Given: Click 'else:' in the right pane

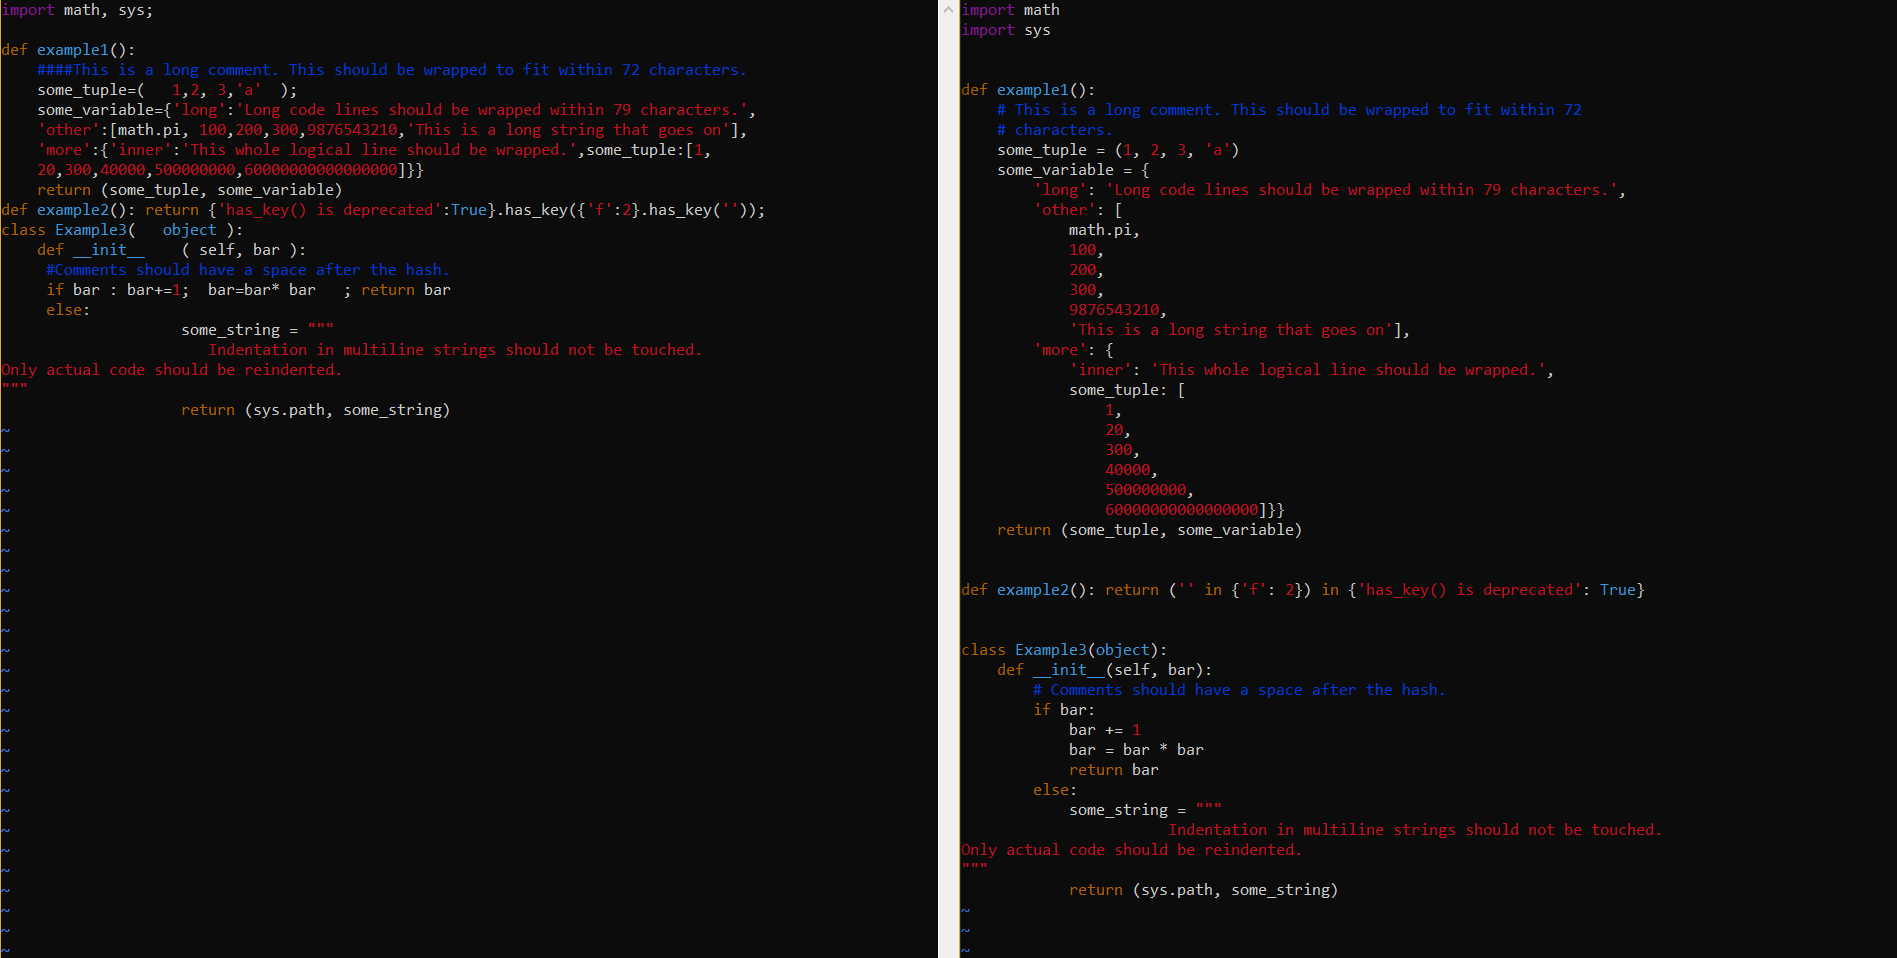Looking at the screenshot, I should [x=1055, y=790].
